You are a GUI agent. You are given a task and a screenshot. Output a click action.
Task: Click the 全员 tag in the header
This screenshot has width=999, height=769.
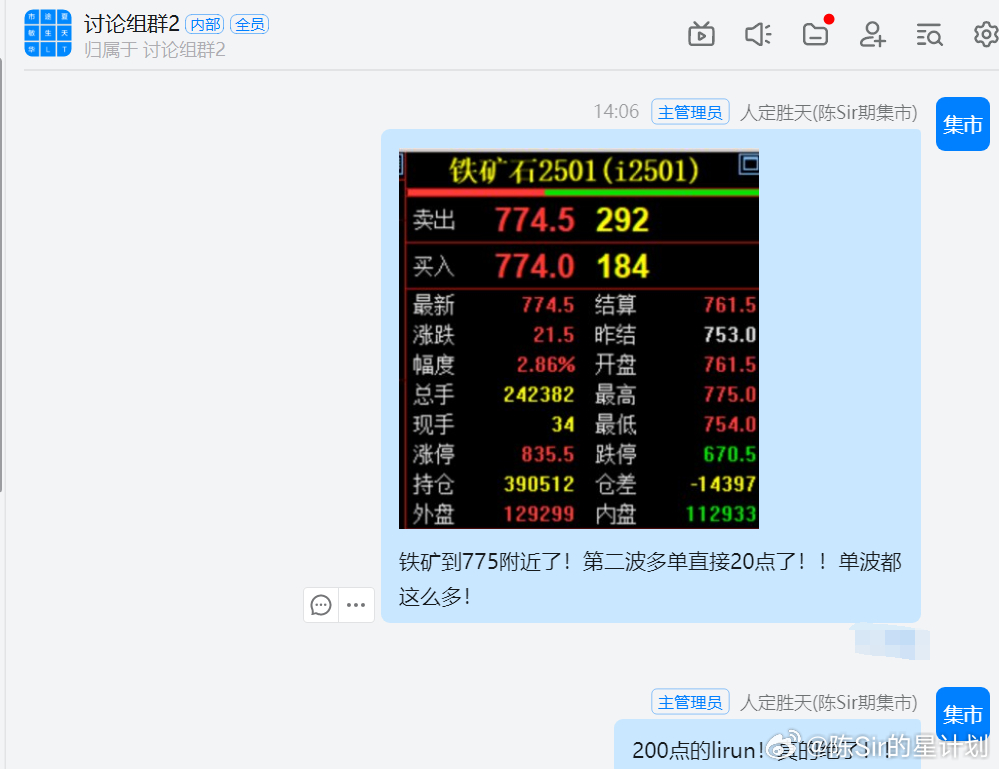tap(250, 23)
